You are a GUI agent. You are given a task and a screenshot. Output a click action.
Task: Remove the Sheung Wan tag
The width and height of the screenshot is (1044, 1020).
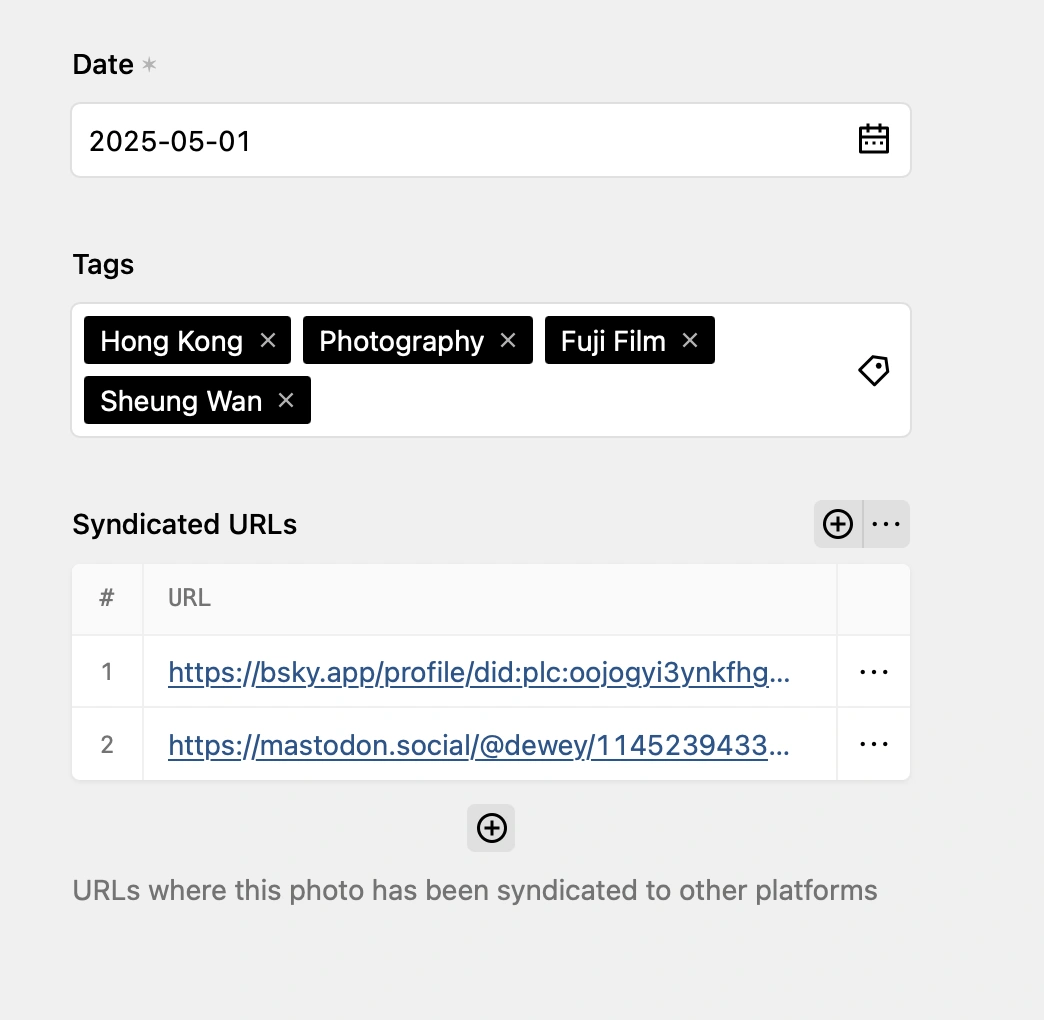point(286,401)
